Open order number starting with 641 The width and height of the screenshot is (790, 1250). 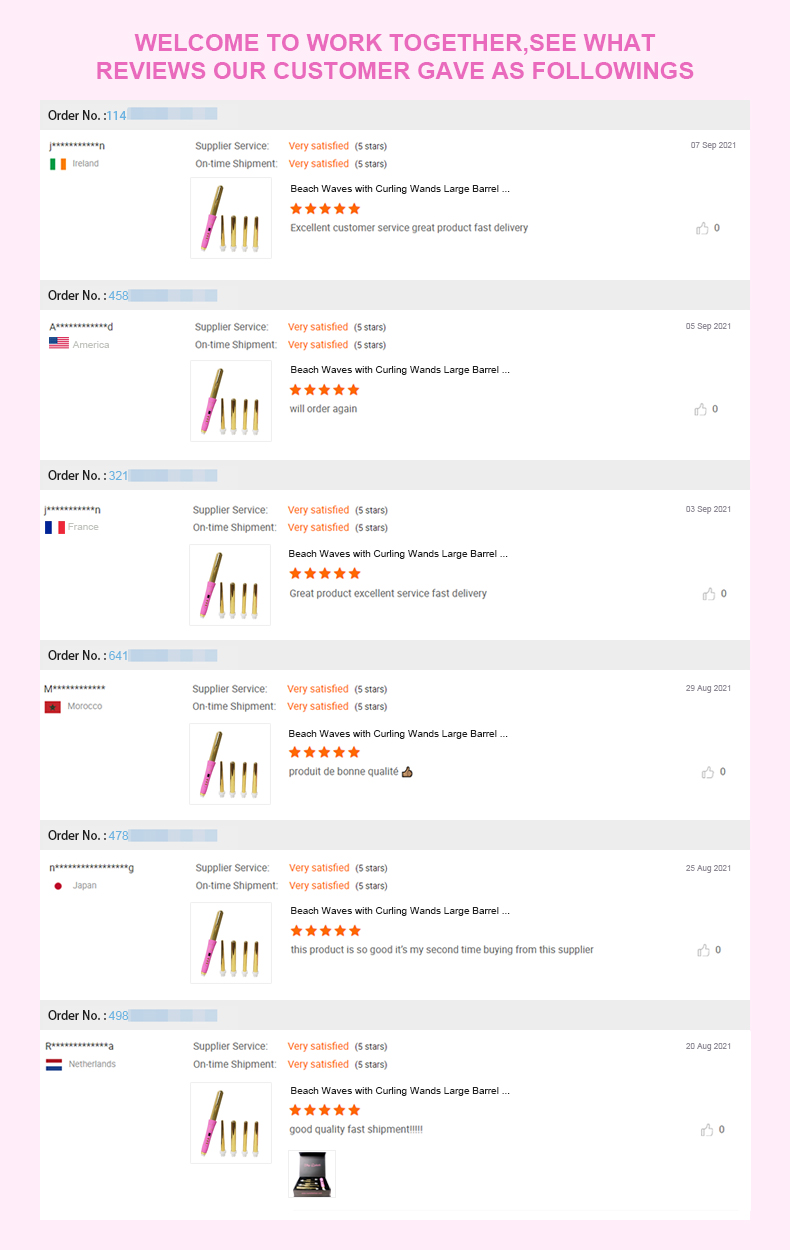(x=162, y=655)
